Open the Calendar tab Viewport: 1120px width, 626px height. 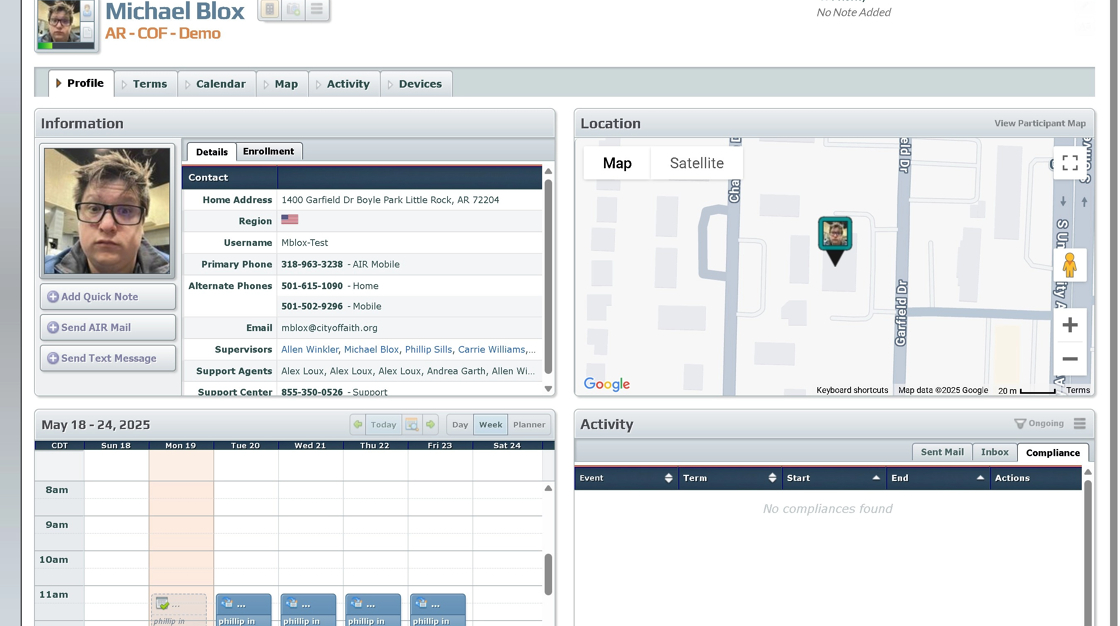click(216, 84)
